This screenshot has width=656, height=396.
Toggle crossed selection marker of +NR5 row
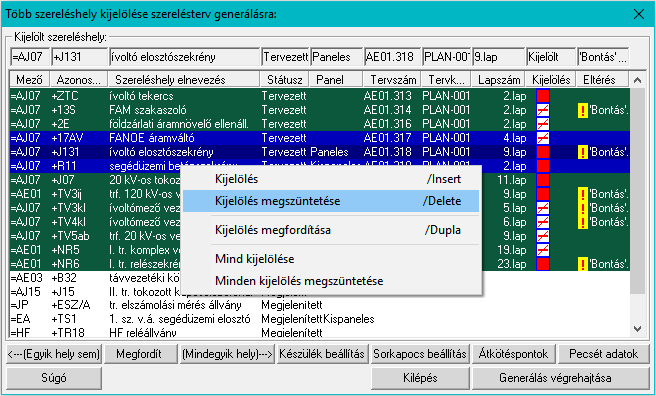click(x=543, y=250)
